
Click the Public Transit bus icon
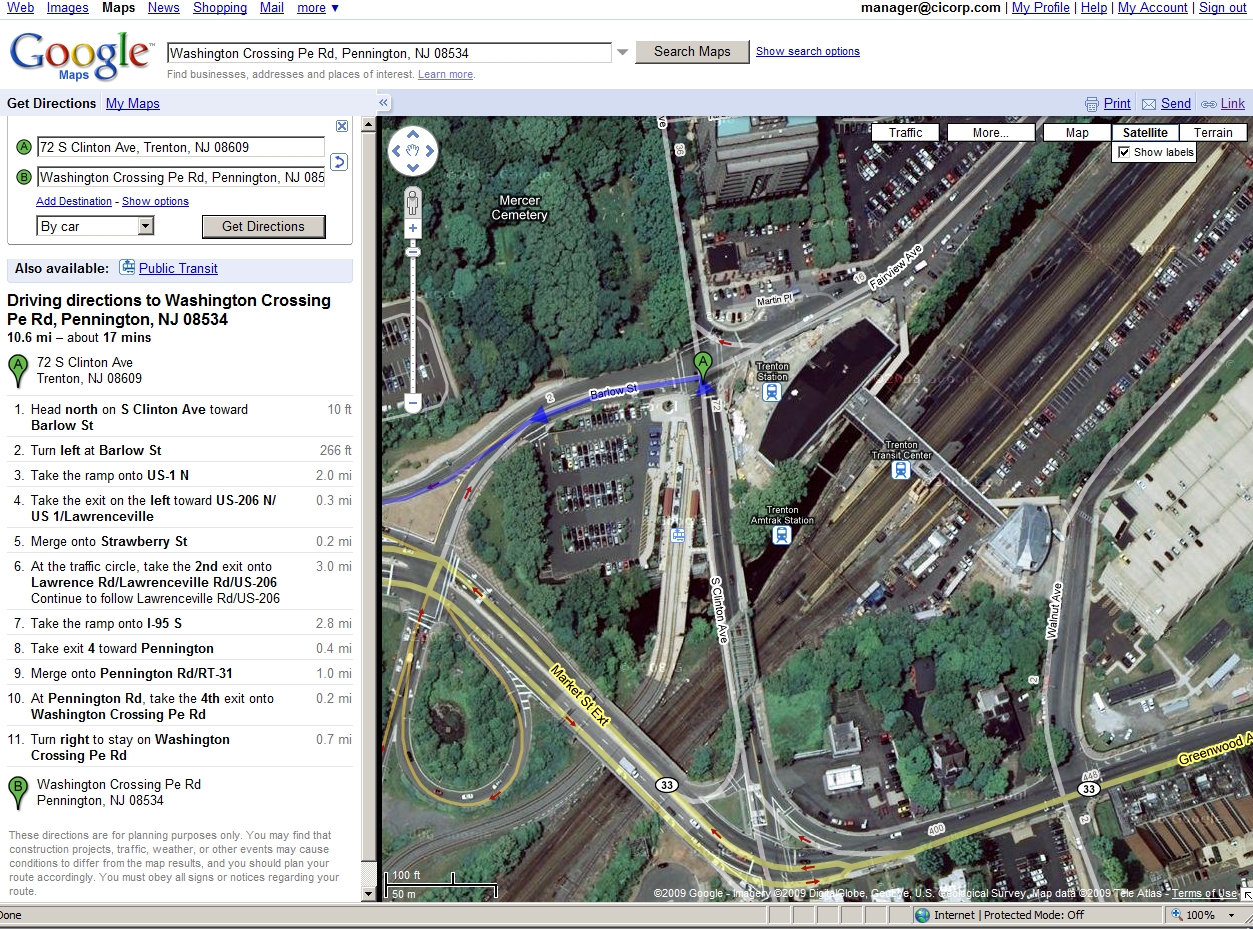127,267
